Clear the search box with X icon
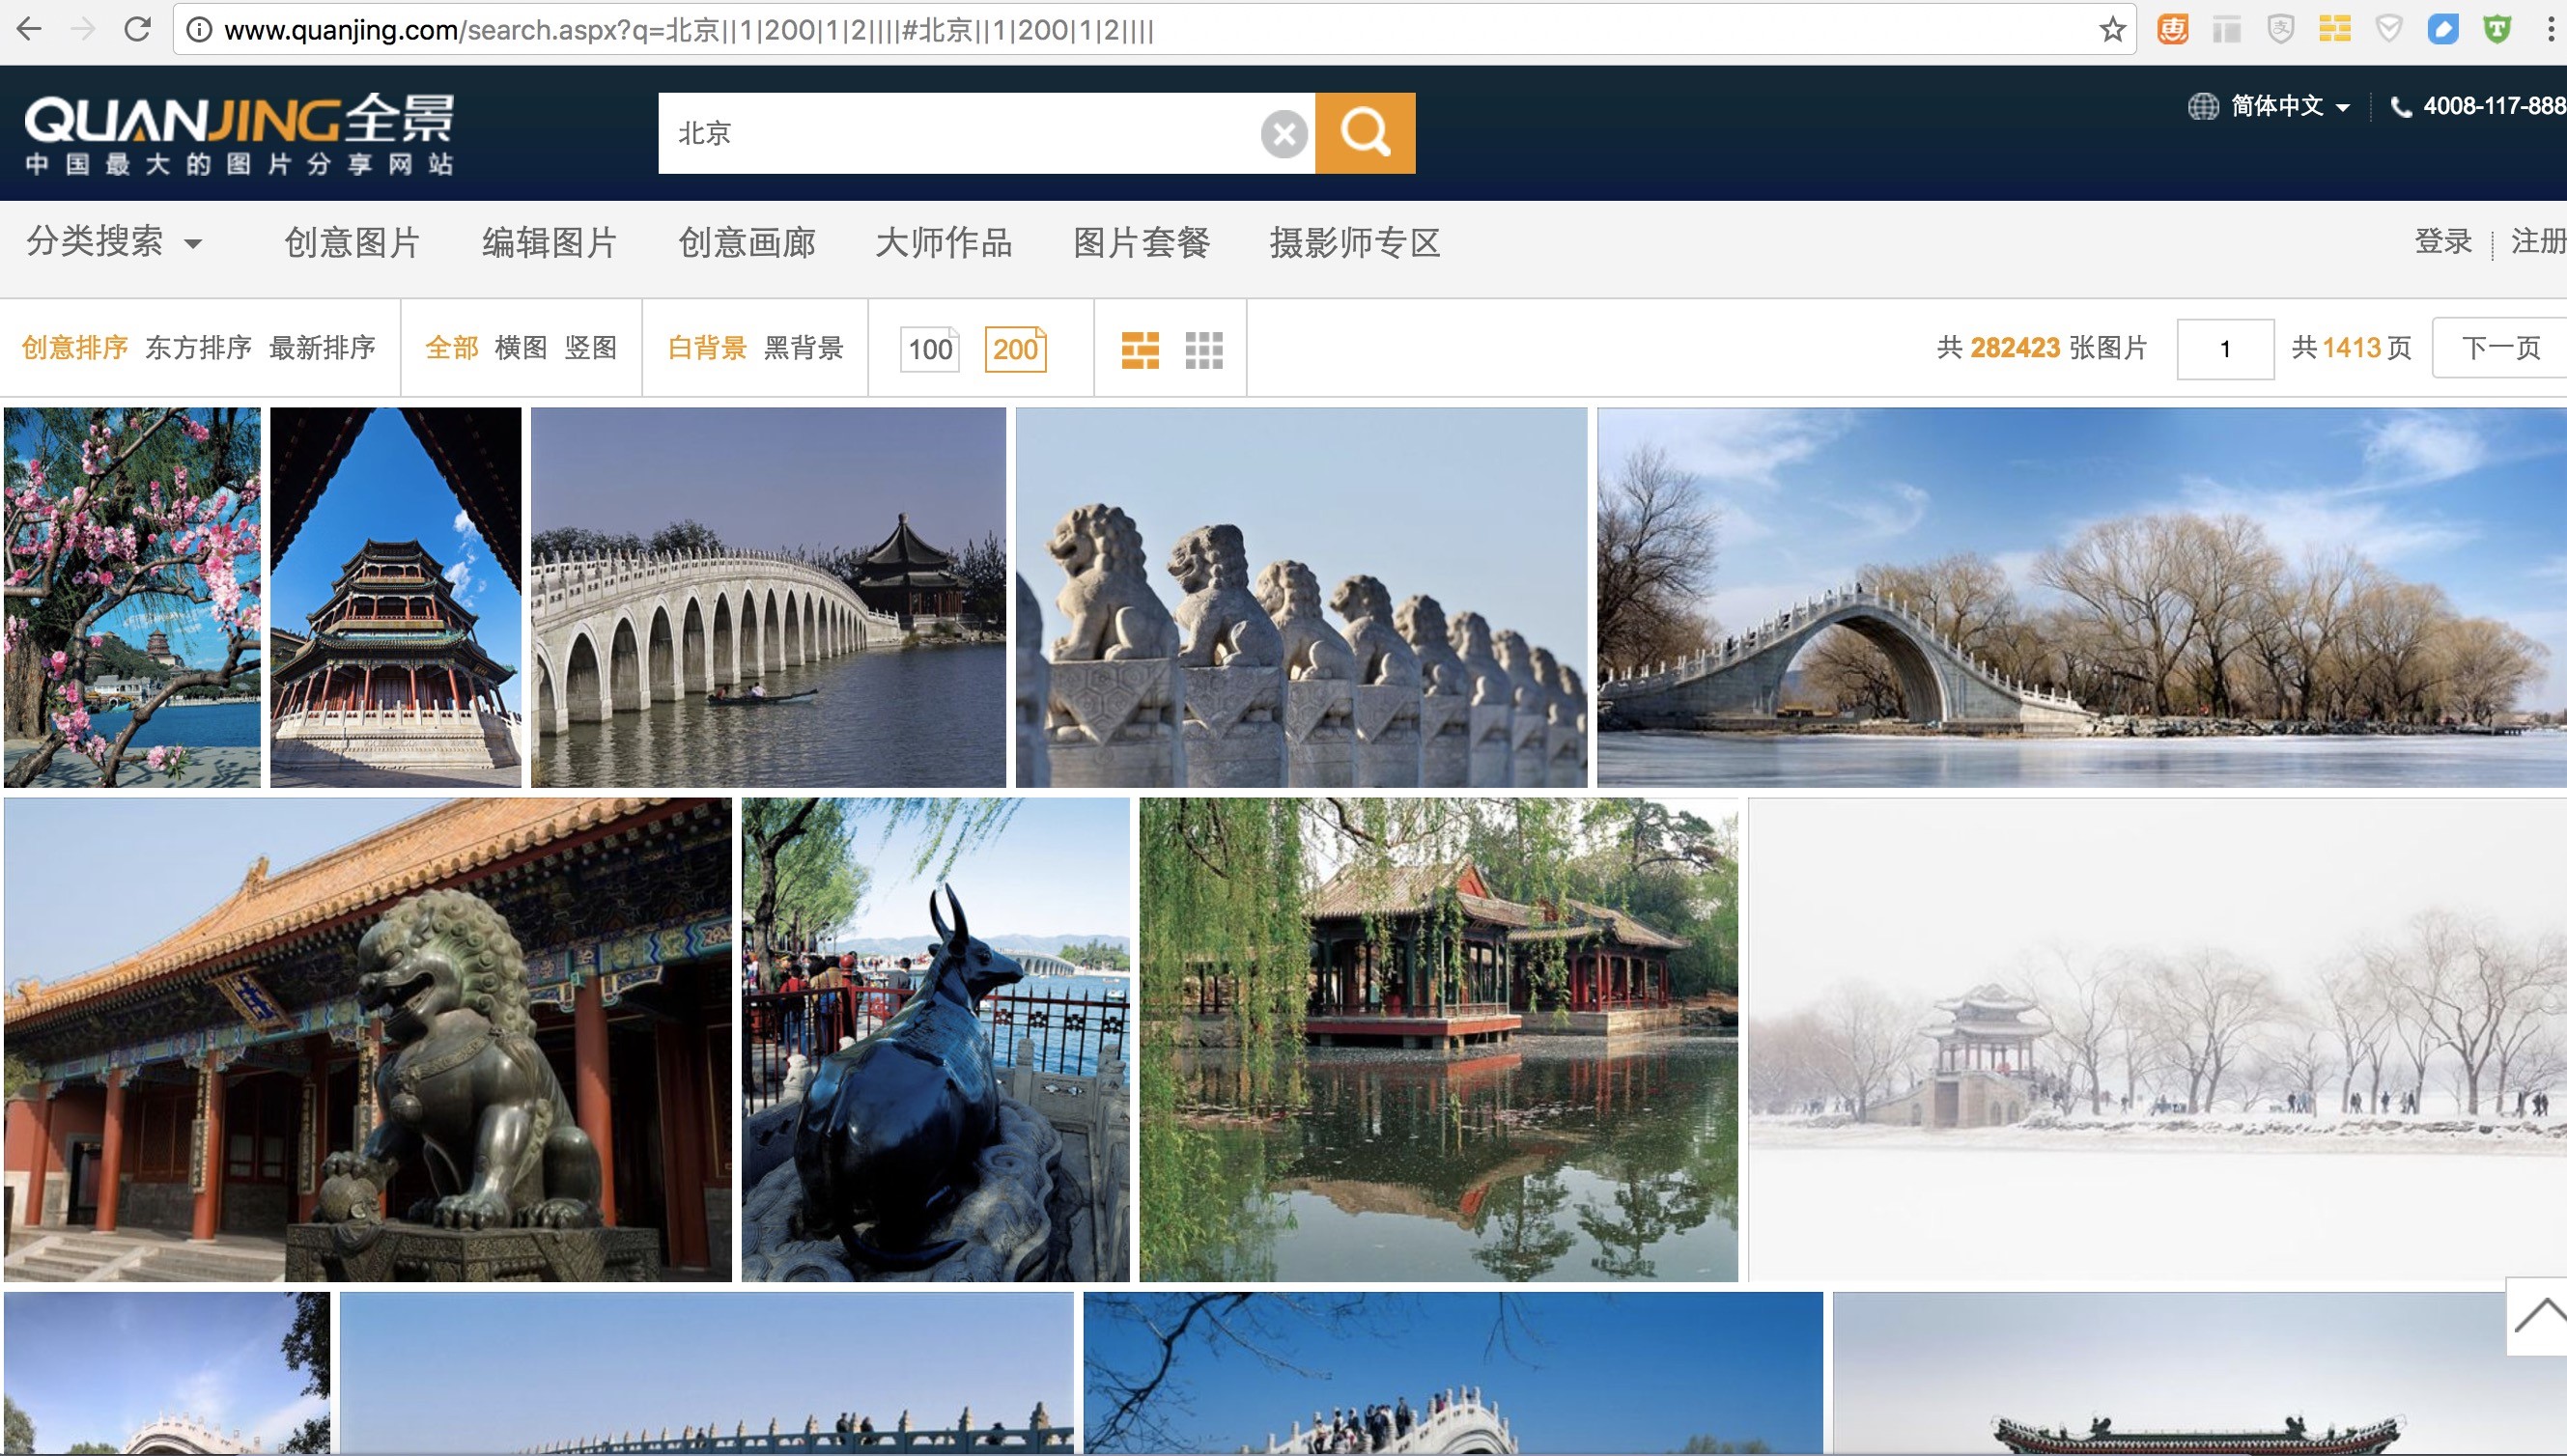 pos(1284,134)
